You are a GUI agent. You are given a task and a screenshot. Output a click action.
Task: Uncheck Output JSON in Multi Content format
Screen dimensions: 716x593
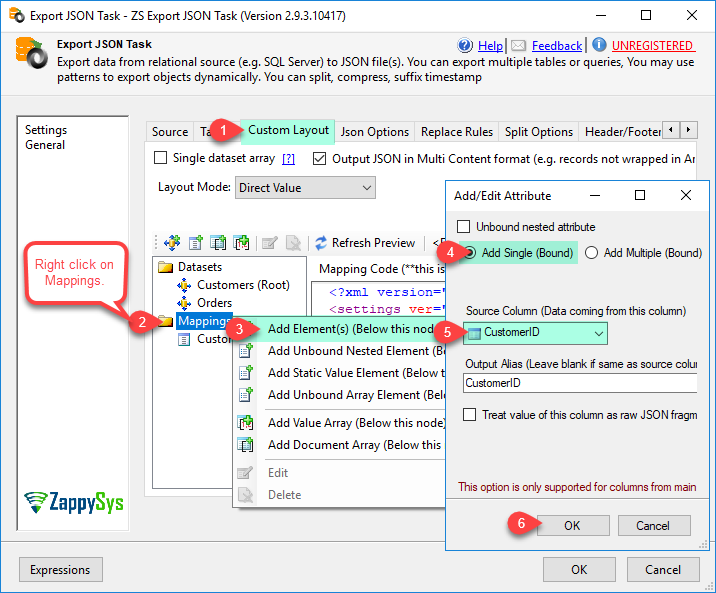pyautogui.click(x=320, y=159)
